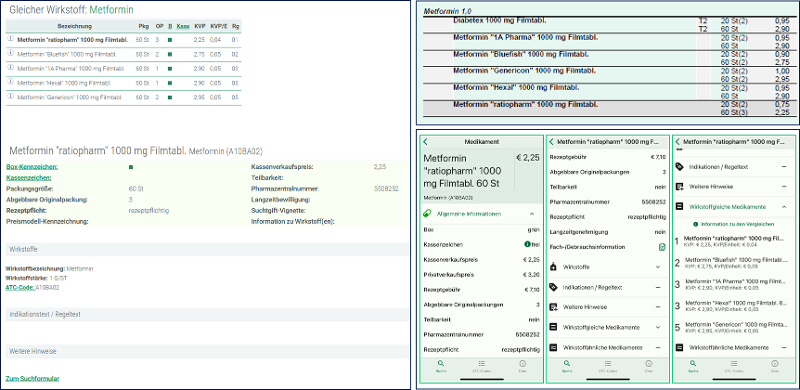Click "Diabetex 1000 mg Filmtabl." in the printed list
800x390 pixels.
point(500,20)
